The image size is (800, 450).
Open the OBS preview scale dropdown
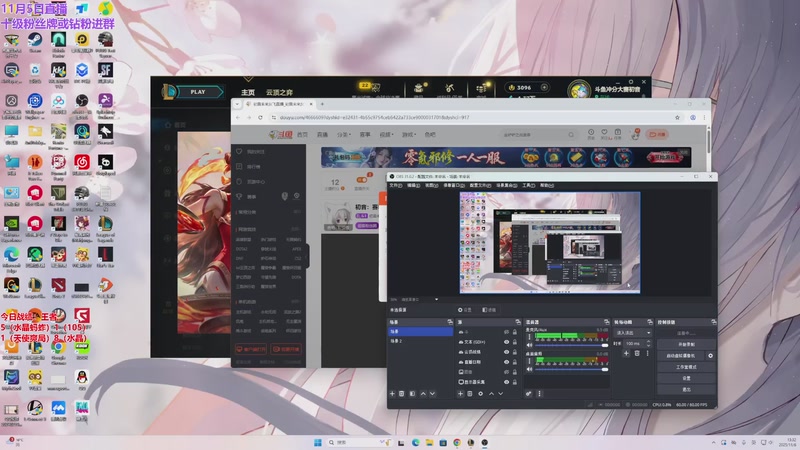436,299
